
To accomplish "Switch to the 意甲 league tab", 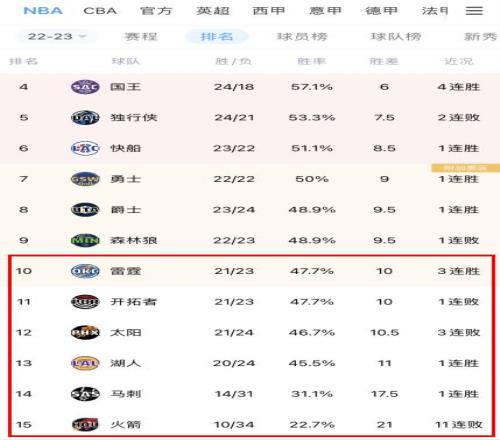I will (x=325, y=11).
